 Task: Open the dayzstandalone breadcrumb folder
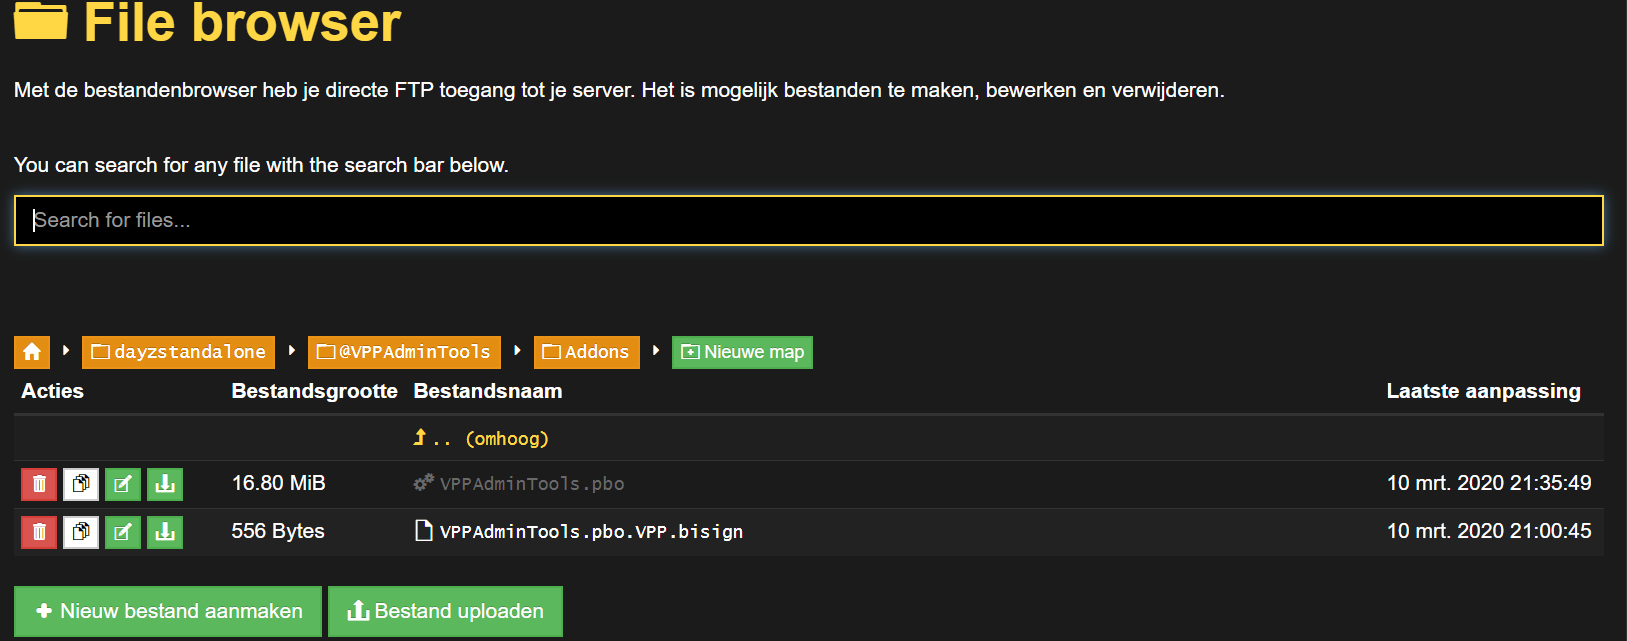coord(178,352)
